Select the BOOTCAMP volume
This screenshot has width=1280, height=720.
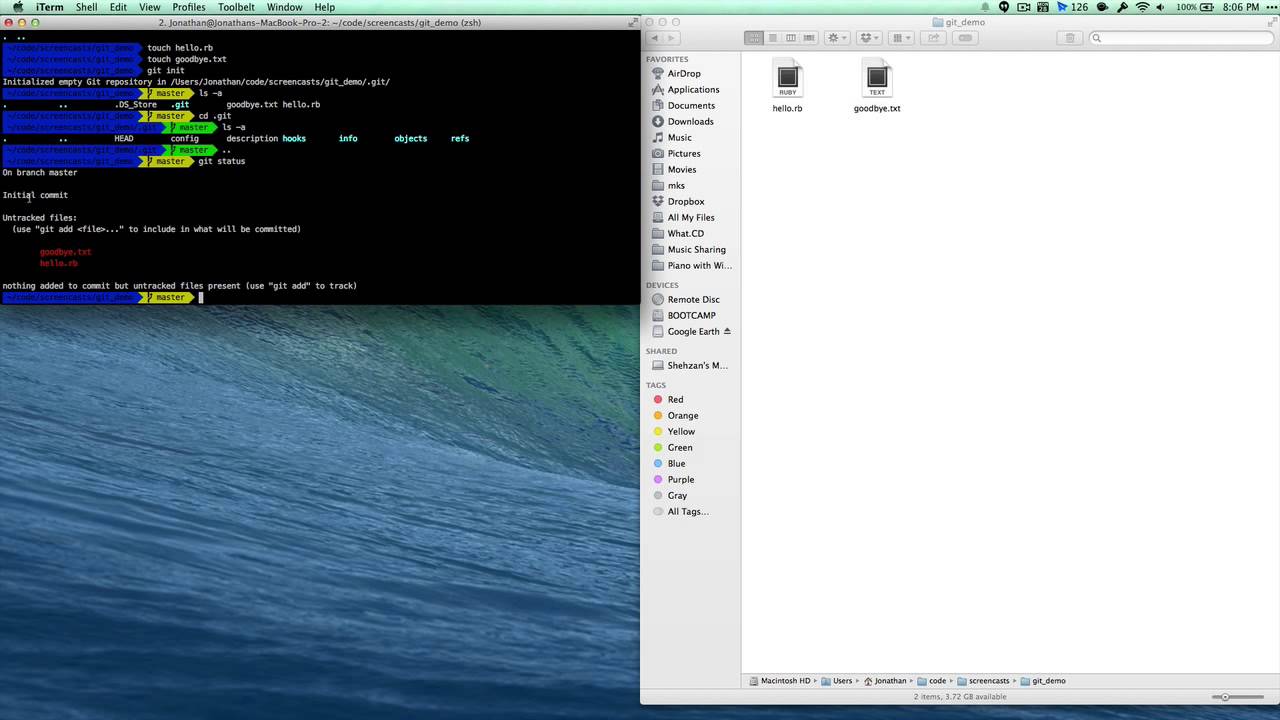tap(691, 315)
